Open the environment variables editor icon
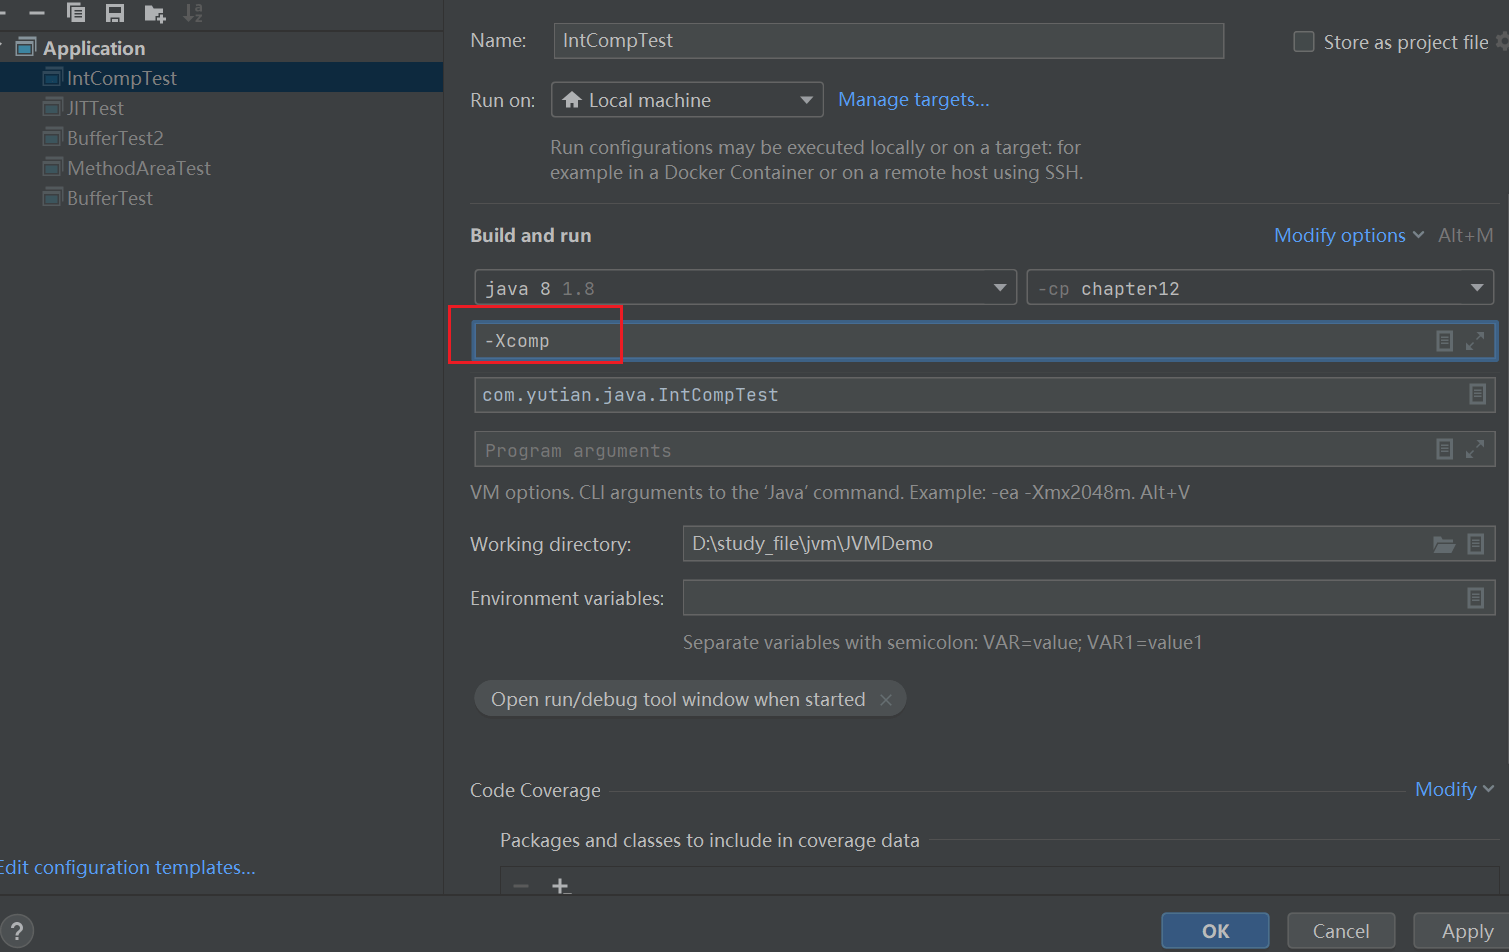 click(1475, 598)
